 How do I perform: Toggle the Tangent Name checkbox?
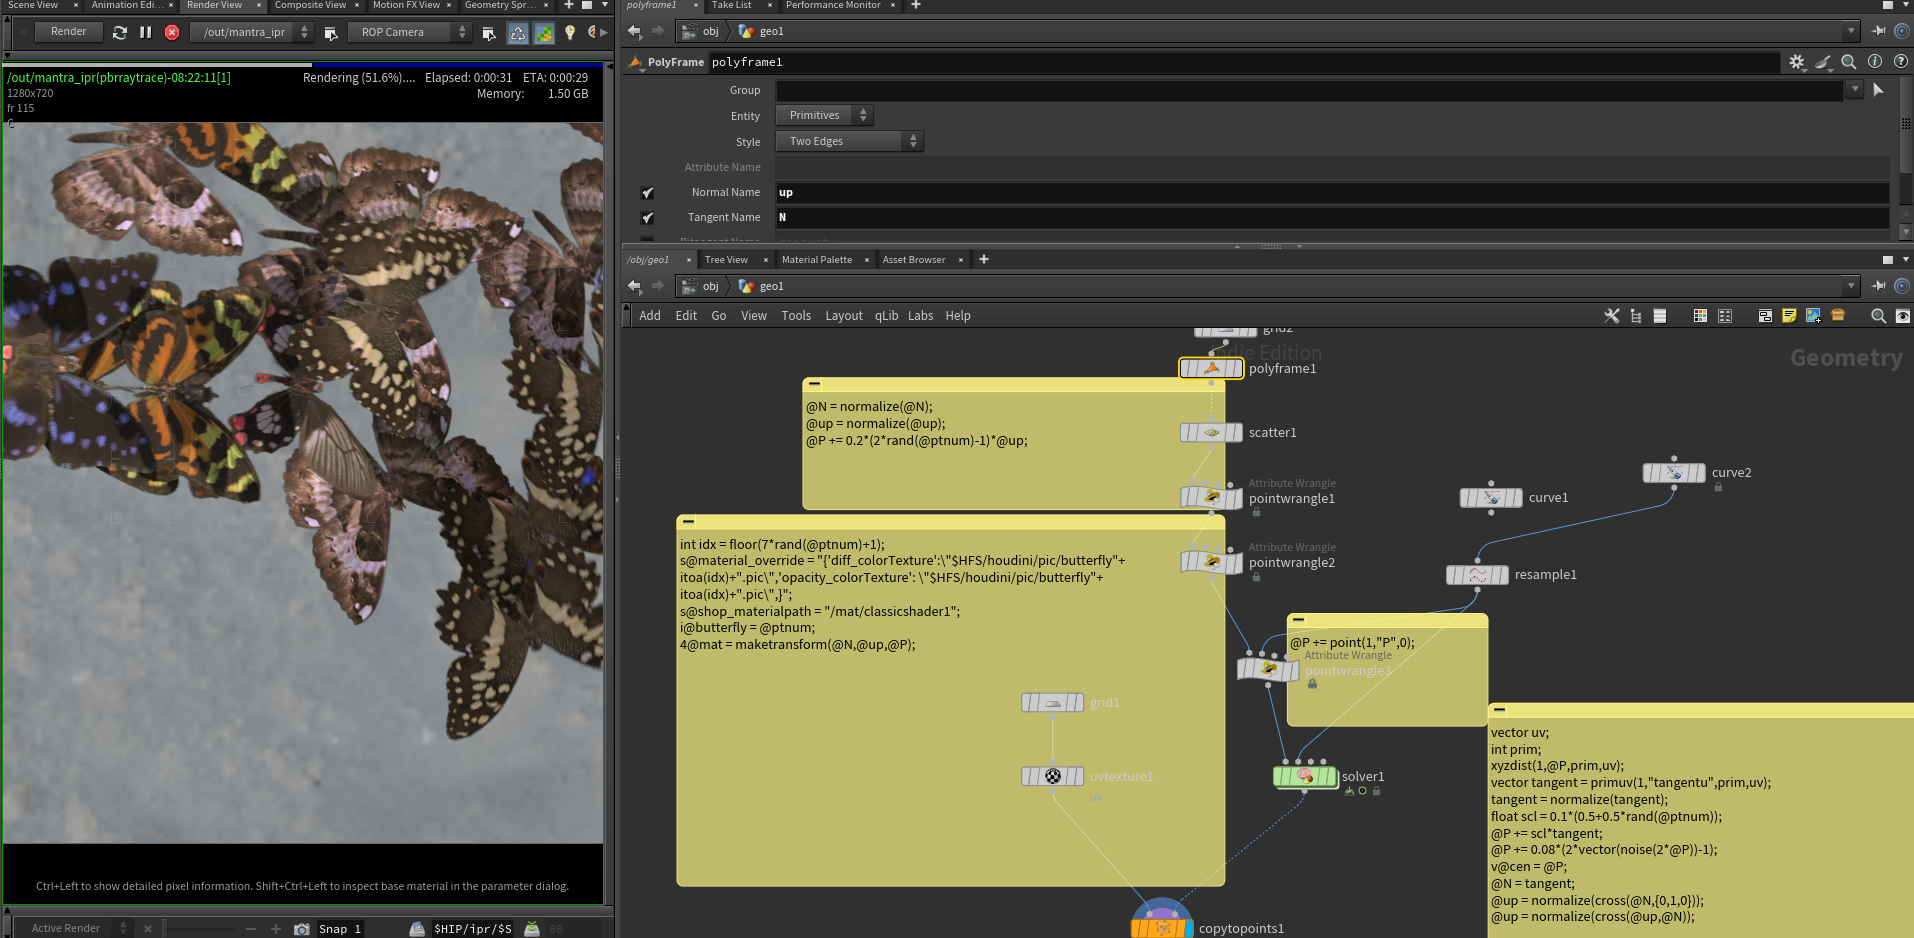(x=647, y=218)
